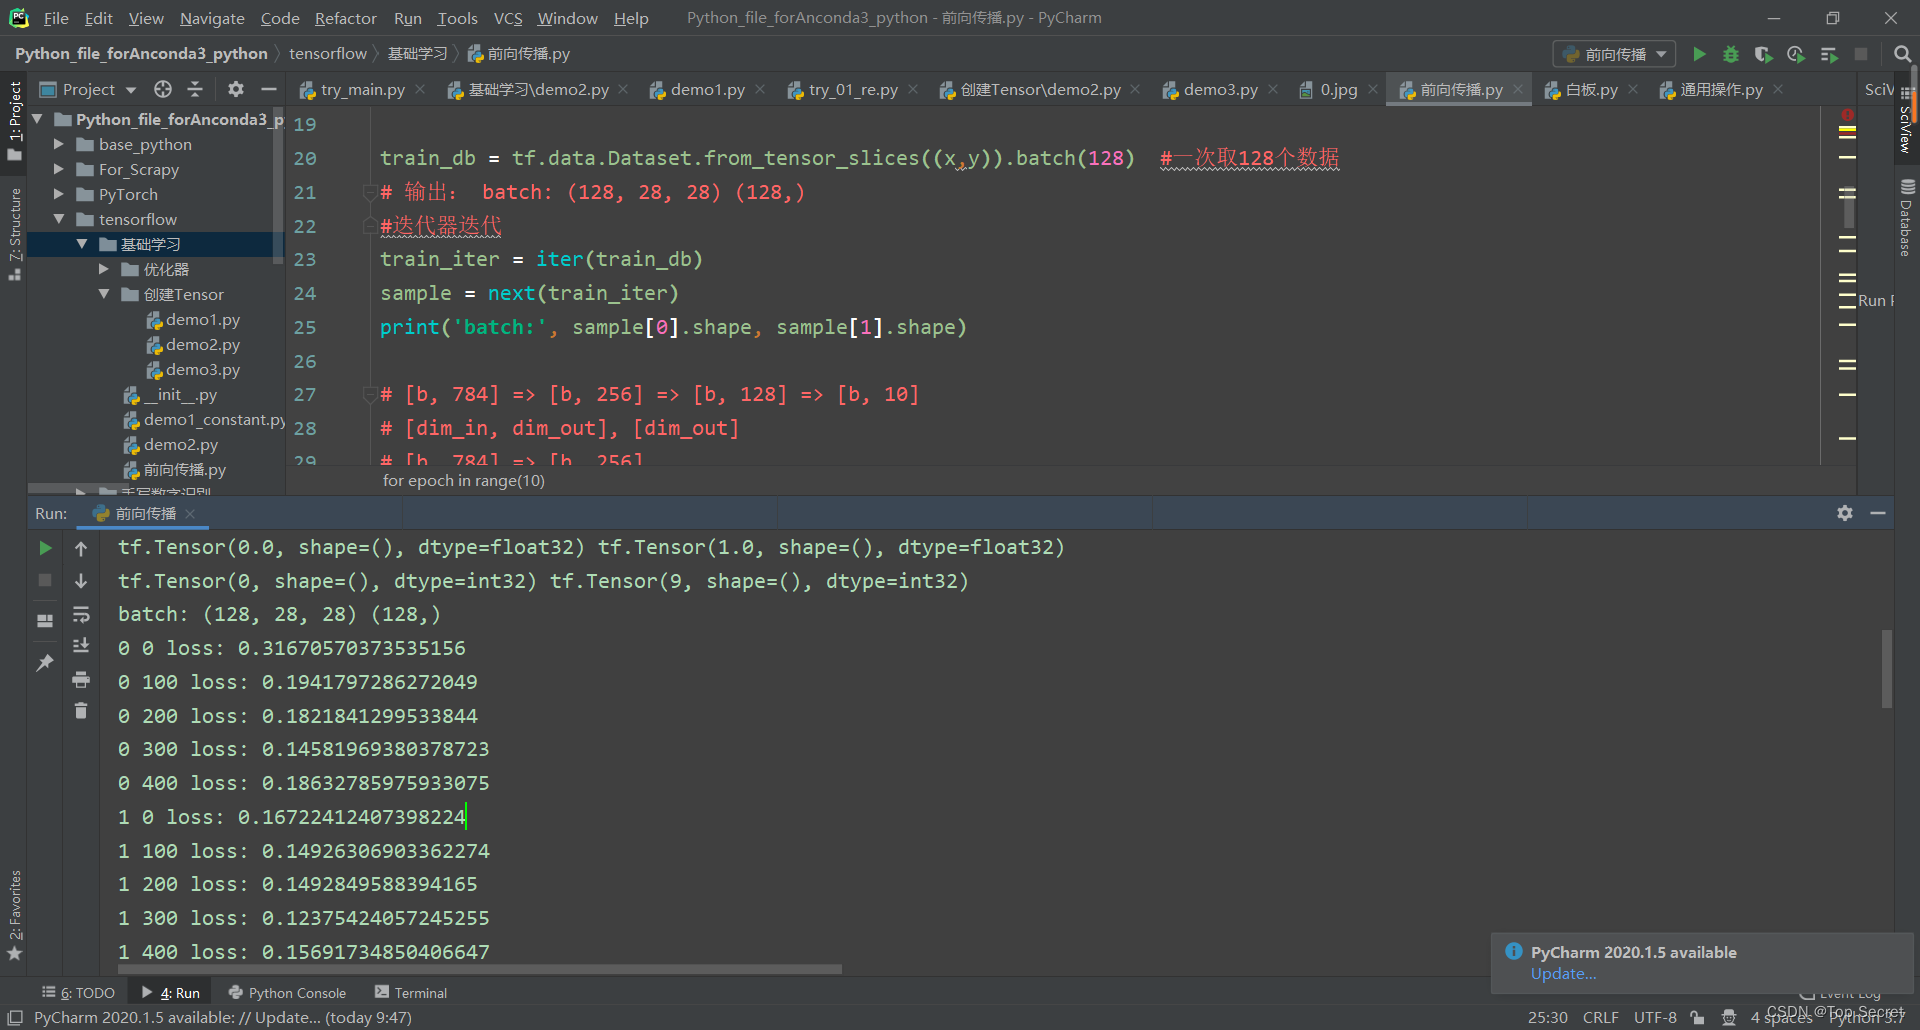Image resolution: width=1920 pixels, height=1030 pixels.
Task: Collapse all nodes in the Project panel
Action: (x=196, y=89)
